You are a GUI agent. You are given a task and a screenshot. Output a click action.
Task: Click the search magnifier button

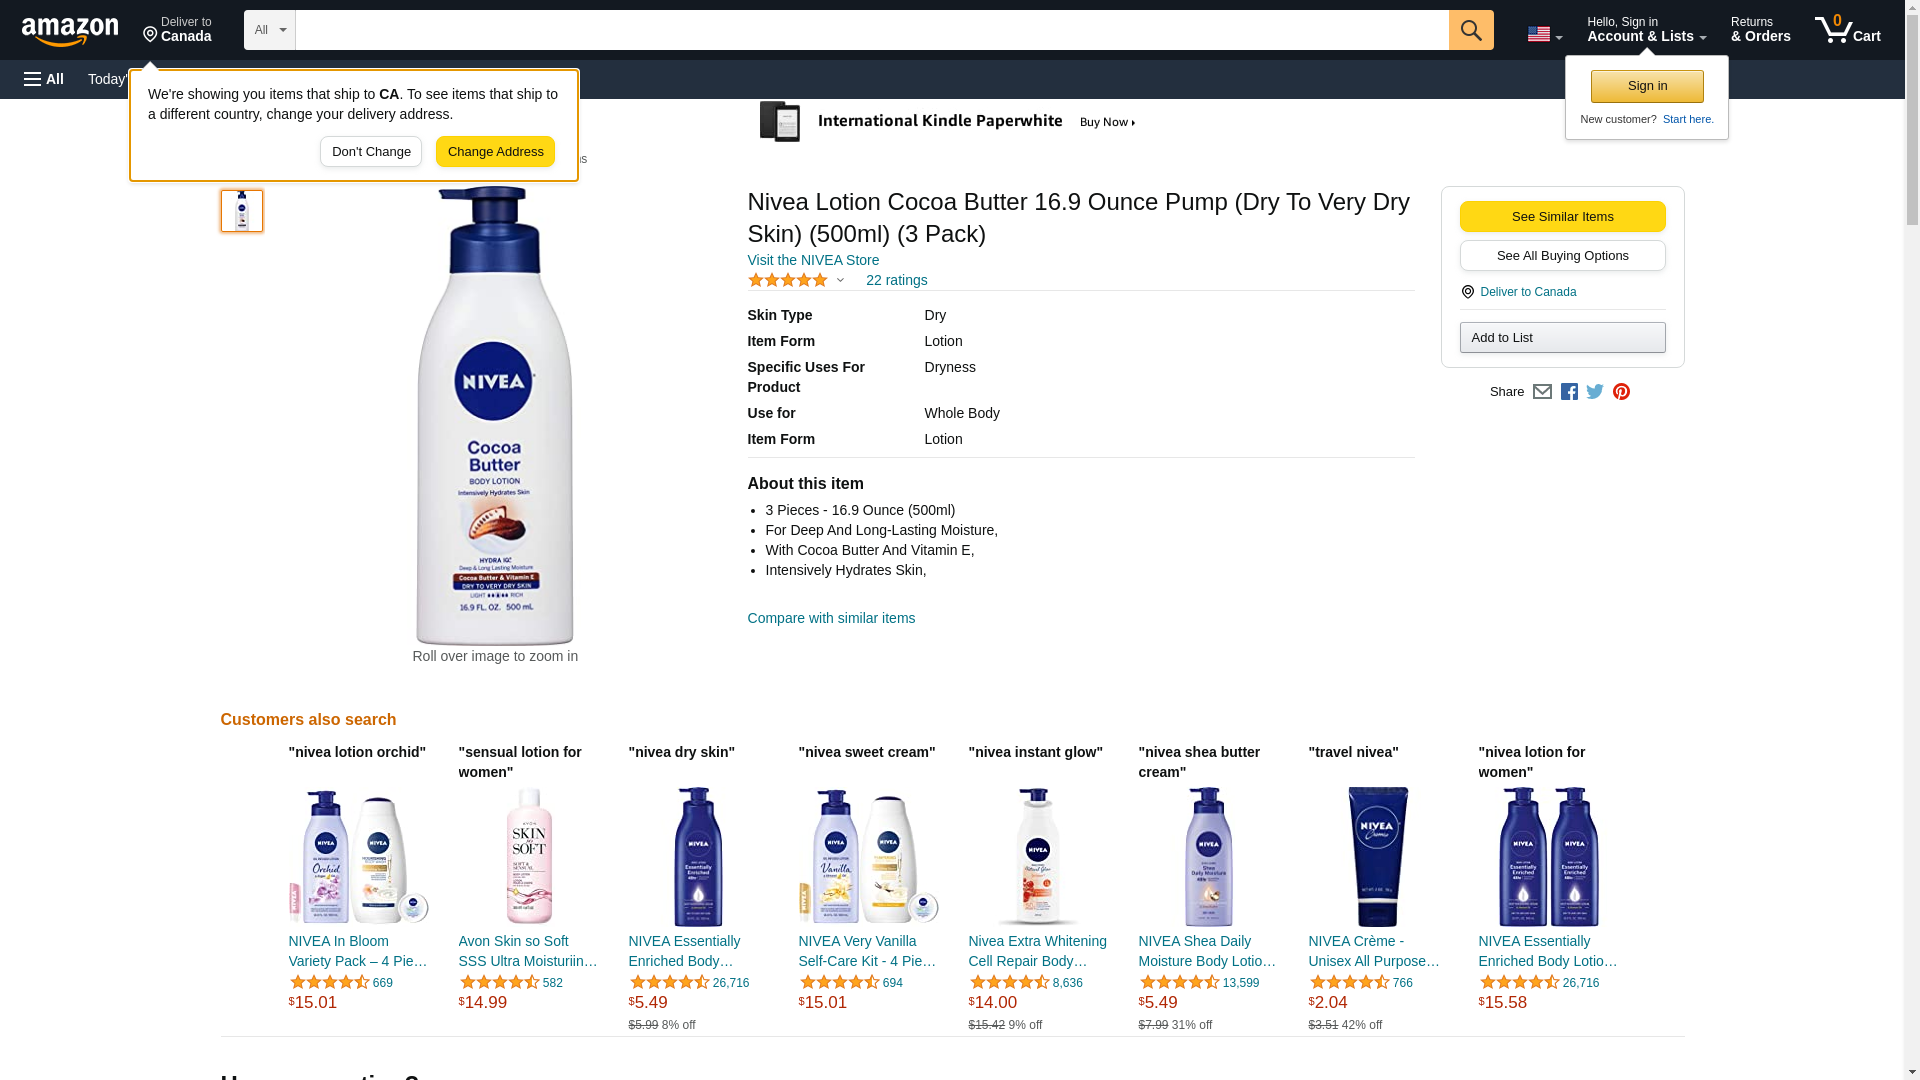pyautogui.click(x=1470, y=30)
